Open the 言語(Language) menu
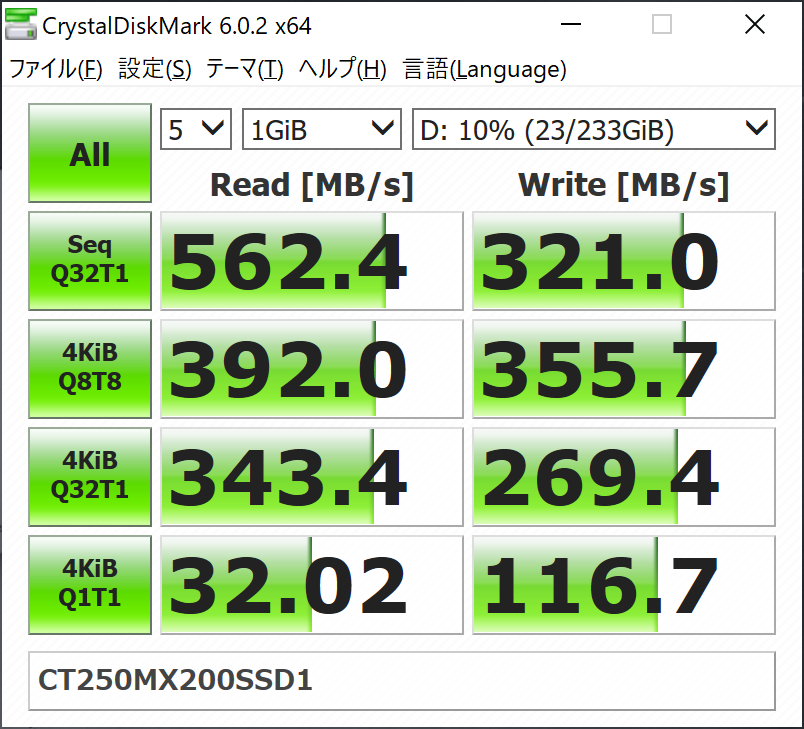This screenshot has height=729, width=804. (484, 69)
